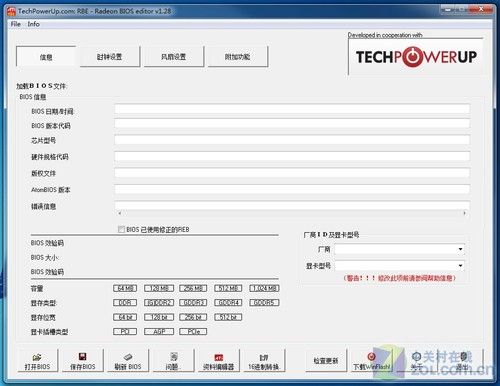
Task: Click the 128 bit bus width indicator
Action: coord(159,317)
